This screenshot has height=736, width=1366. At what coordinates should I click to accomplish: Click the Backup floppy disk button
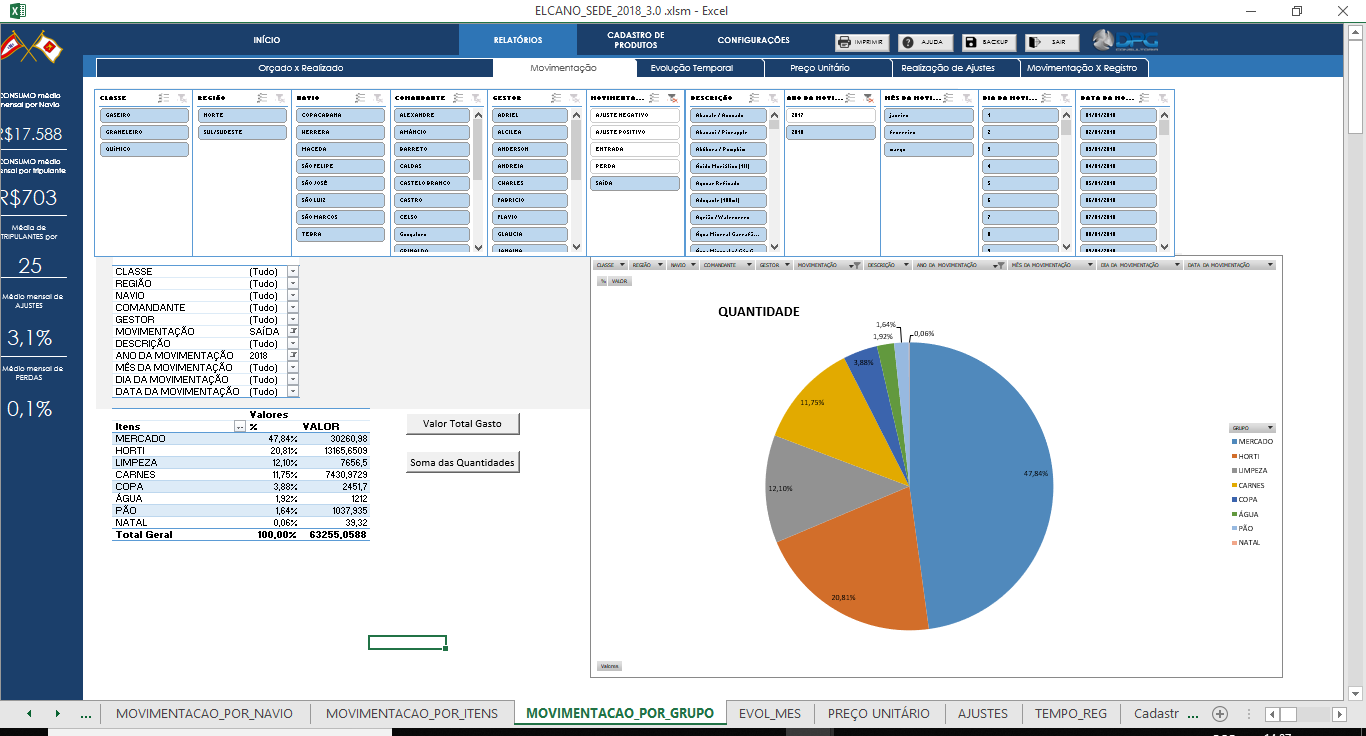988,43
